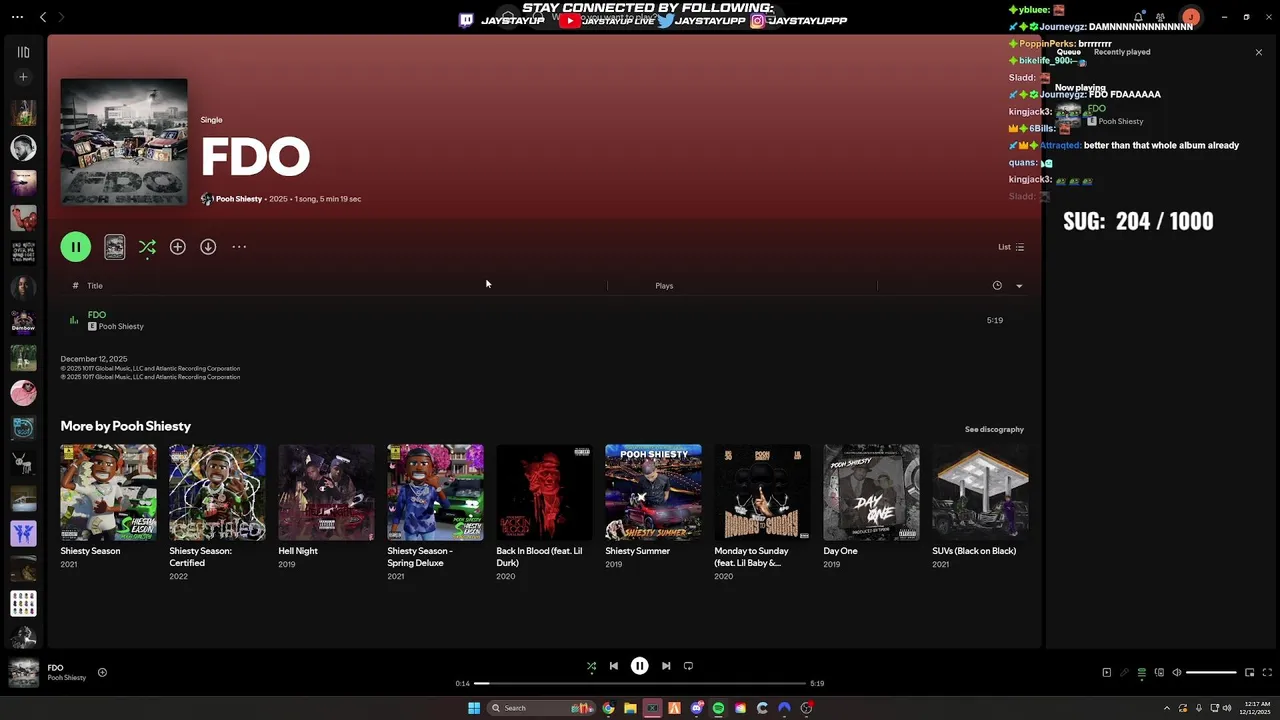This screenshot has width=1280, height=720.
Task: Open the notifications bell in Spotify
Action: (x=1138, y=17)
